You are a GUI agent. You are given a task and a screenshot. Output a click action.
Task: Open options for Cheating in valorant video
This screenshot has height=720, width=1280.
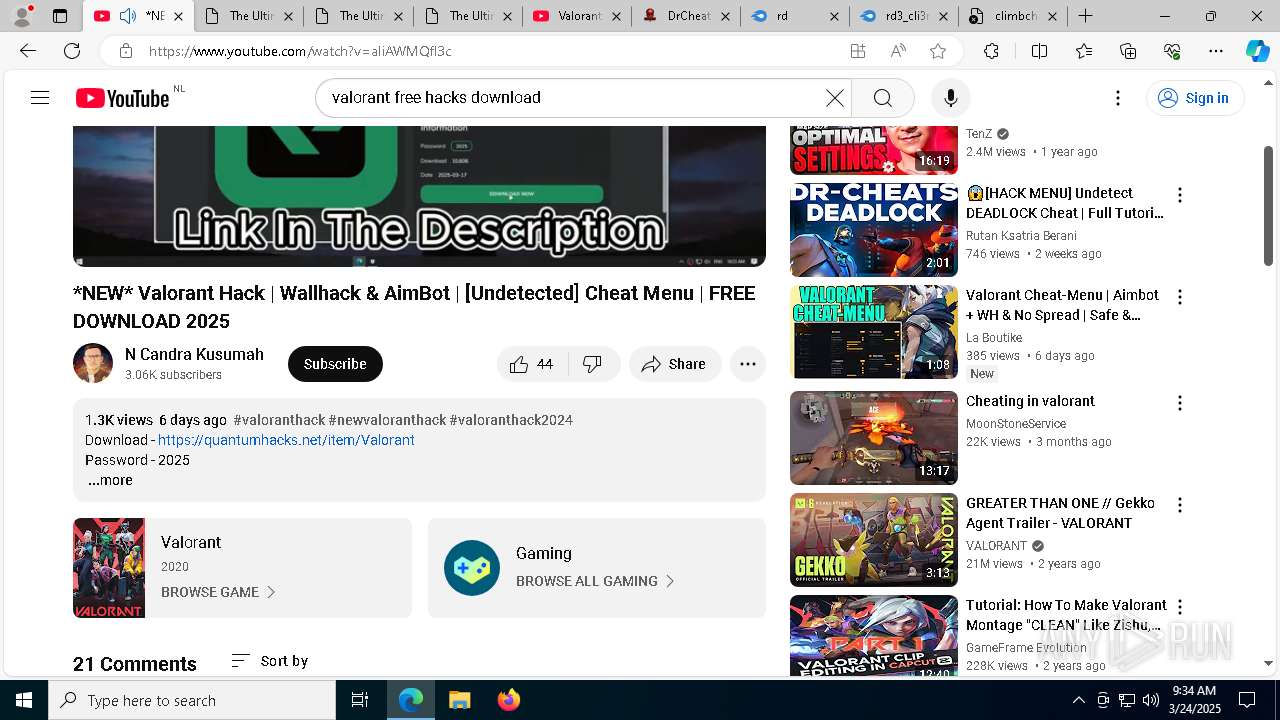[x=1180, y=403]
